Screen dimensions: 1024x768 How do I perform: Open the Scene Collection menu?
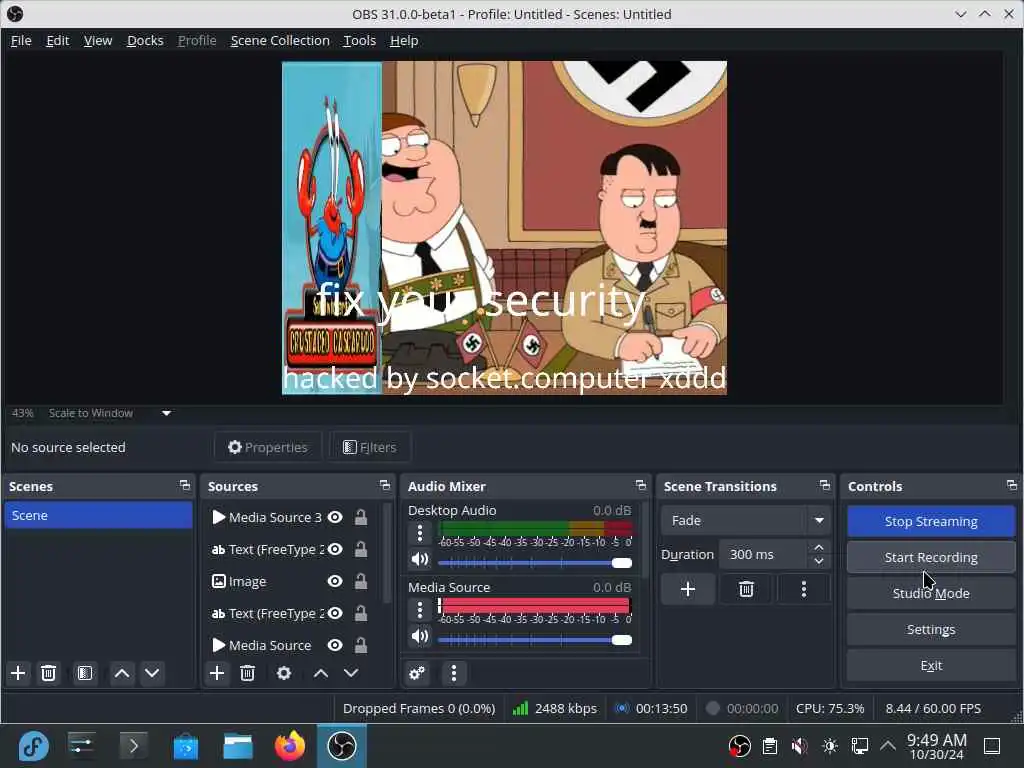tap(280, 40)
